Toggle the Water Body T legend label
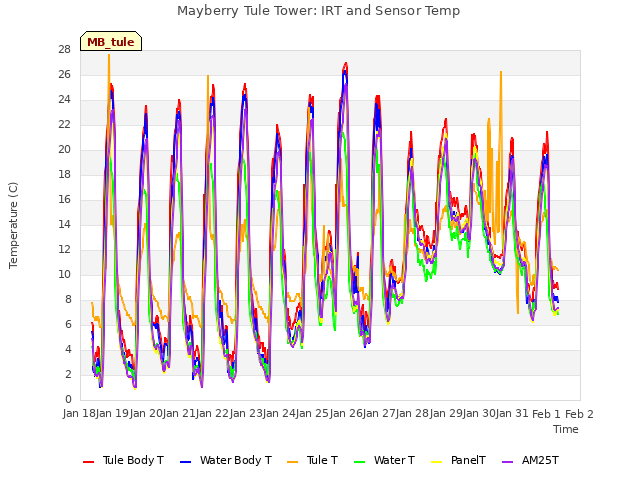640x480 pixels. coord(236,460)
